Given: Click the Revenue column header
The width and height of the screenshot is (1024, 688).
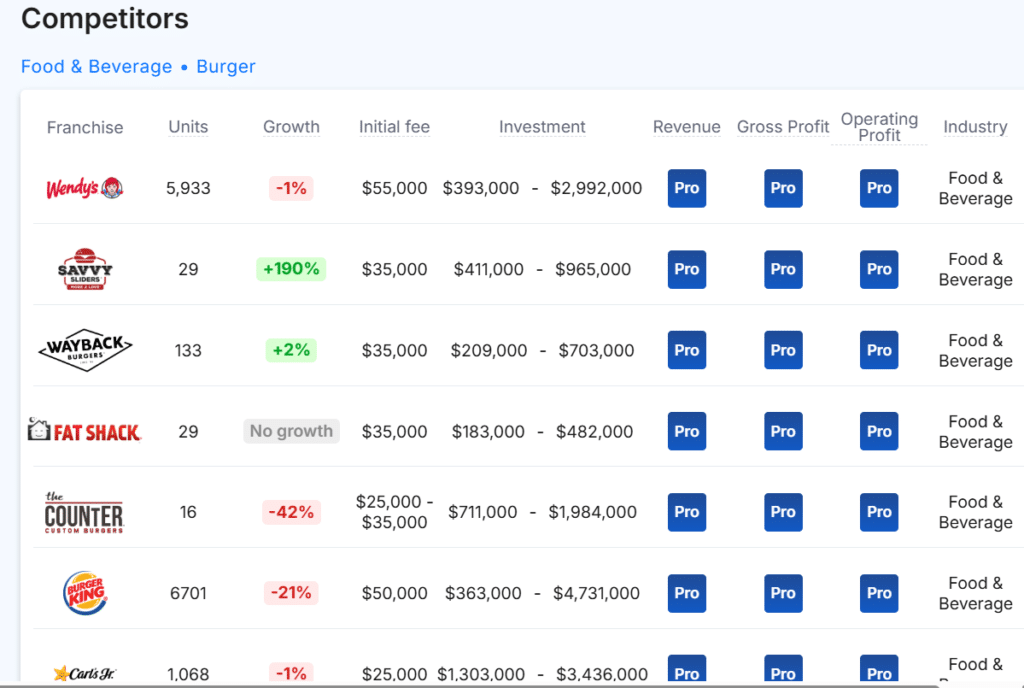Looking at the screenshot, I should click(x=687, y=127).
